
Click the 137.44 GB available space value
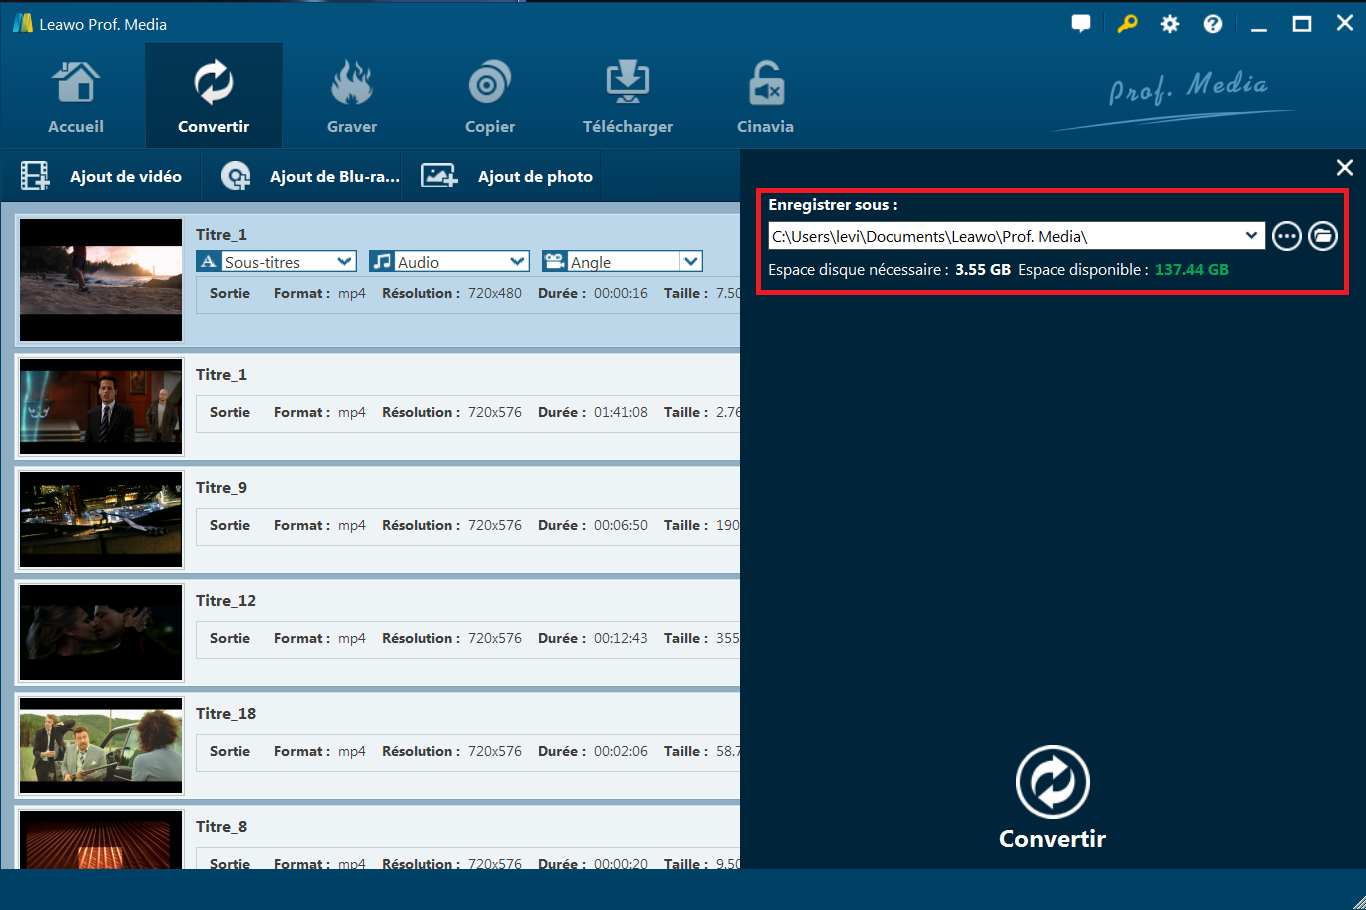(x=1192, y=270)
